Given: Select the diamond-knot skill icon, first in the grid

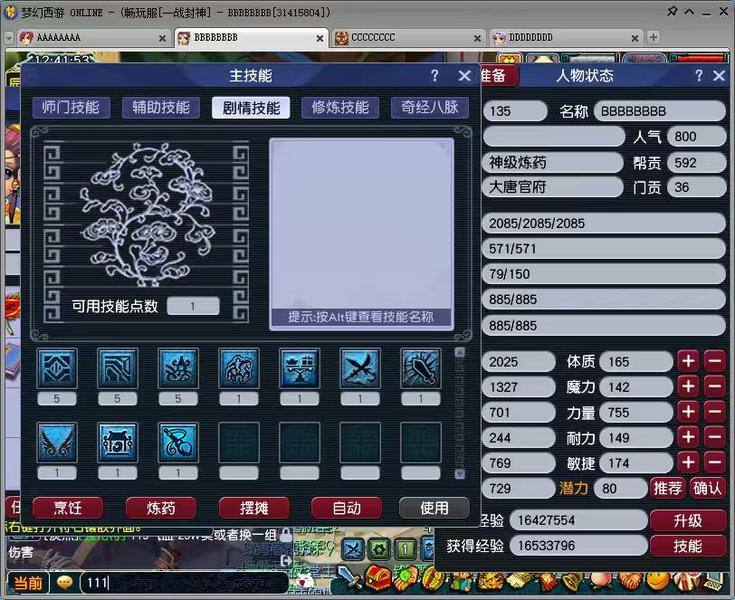Looking at the screenshot, I should [57, 368].
